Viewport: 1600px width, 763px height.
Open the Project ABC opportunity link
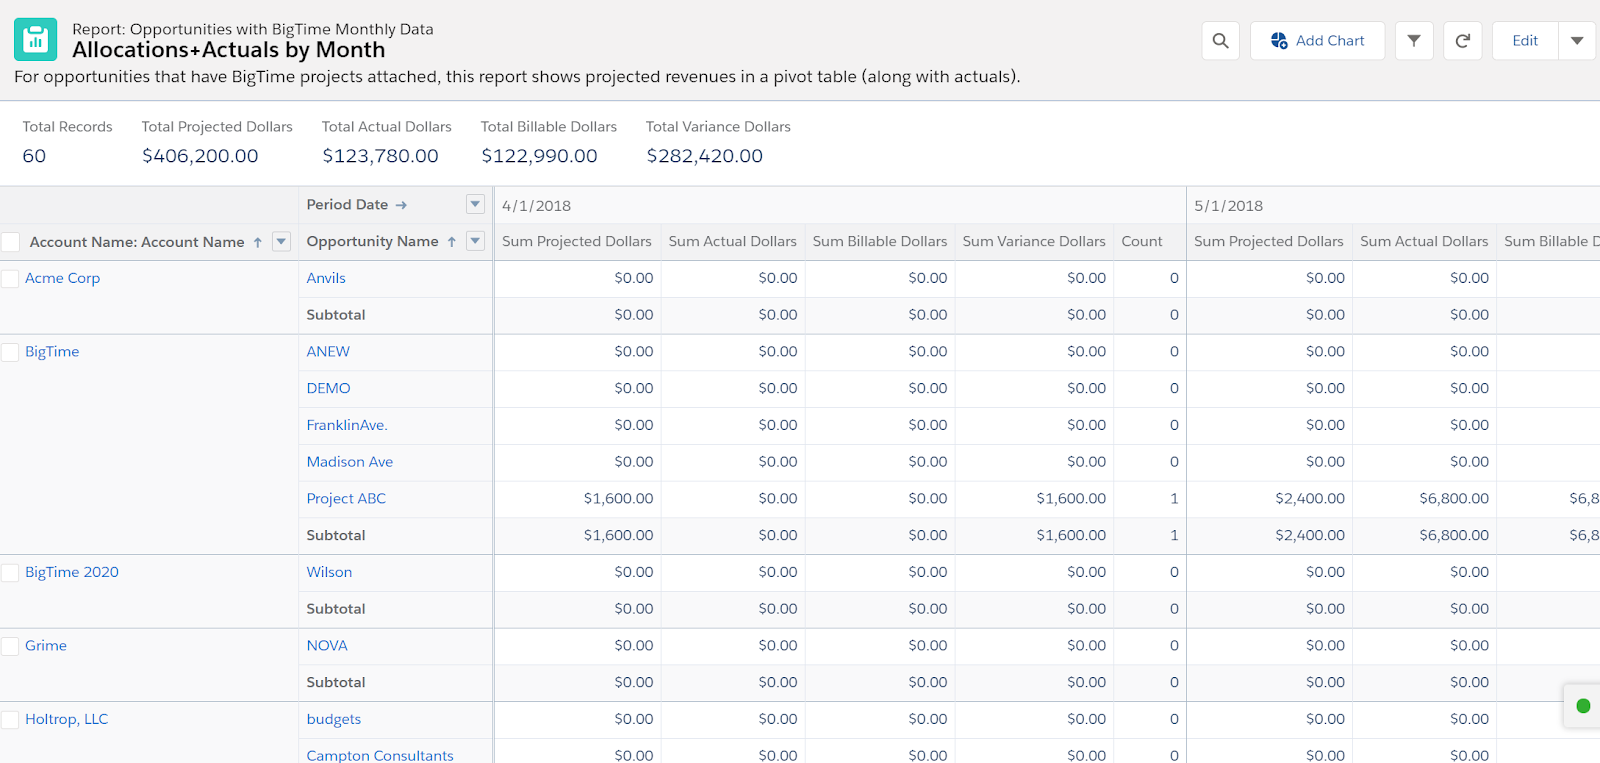pos(346,498)
